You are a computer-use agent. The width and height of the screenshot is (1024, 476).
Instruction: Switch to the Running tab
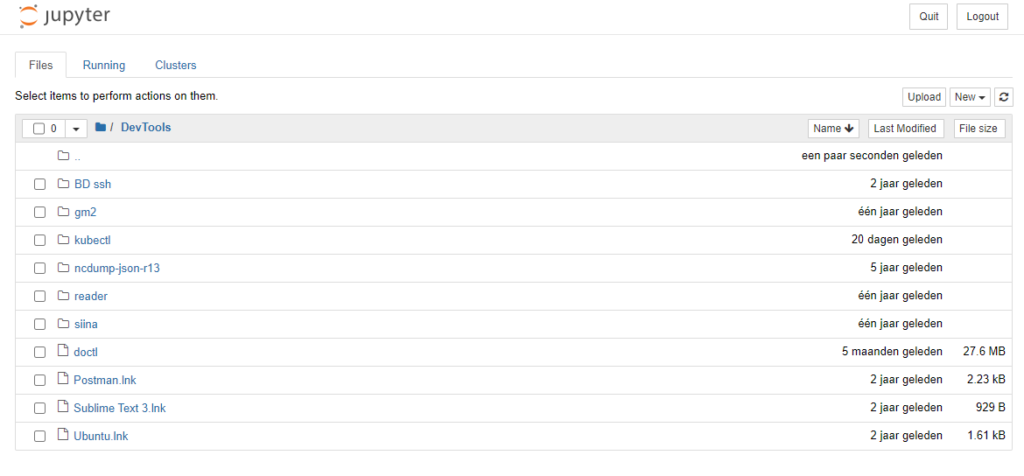[104, 65]
